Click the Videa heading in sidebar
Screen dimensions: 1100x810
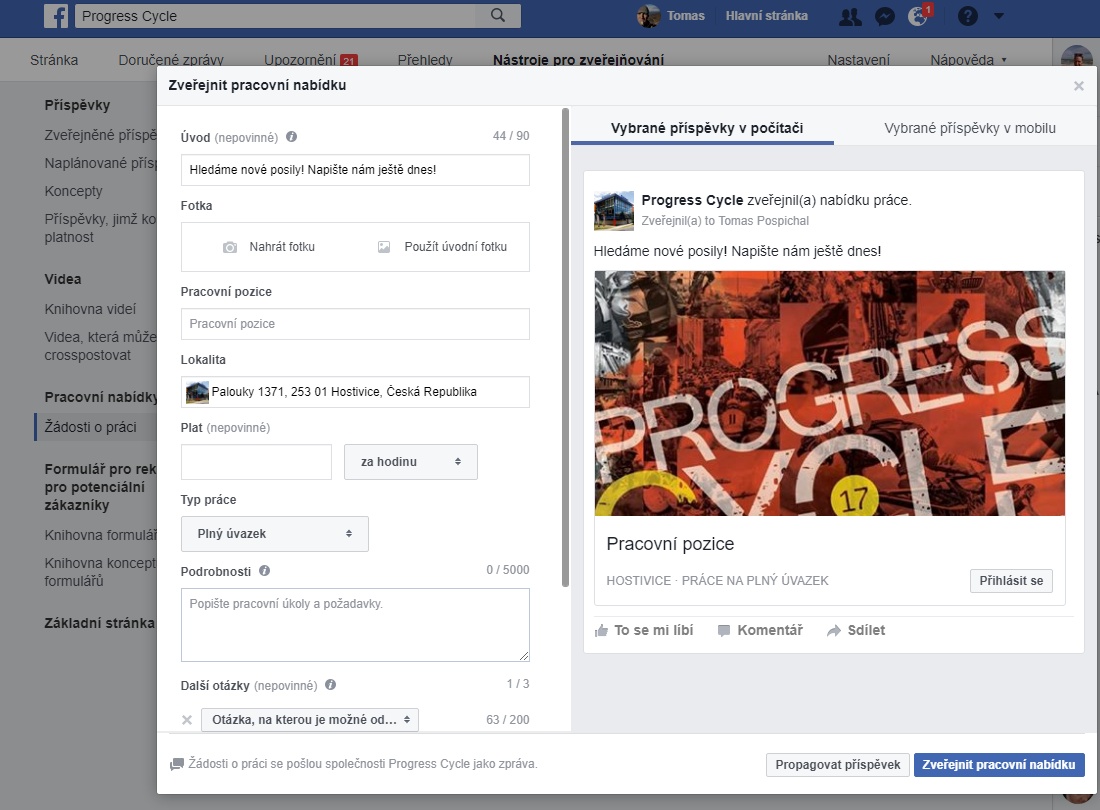click(63, 279)
